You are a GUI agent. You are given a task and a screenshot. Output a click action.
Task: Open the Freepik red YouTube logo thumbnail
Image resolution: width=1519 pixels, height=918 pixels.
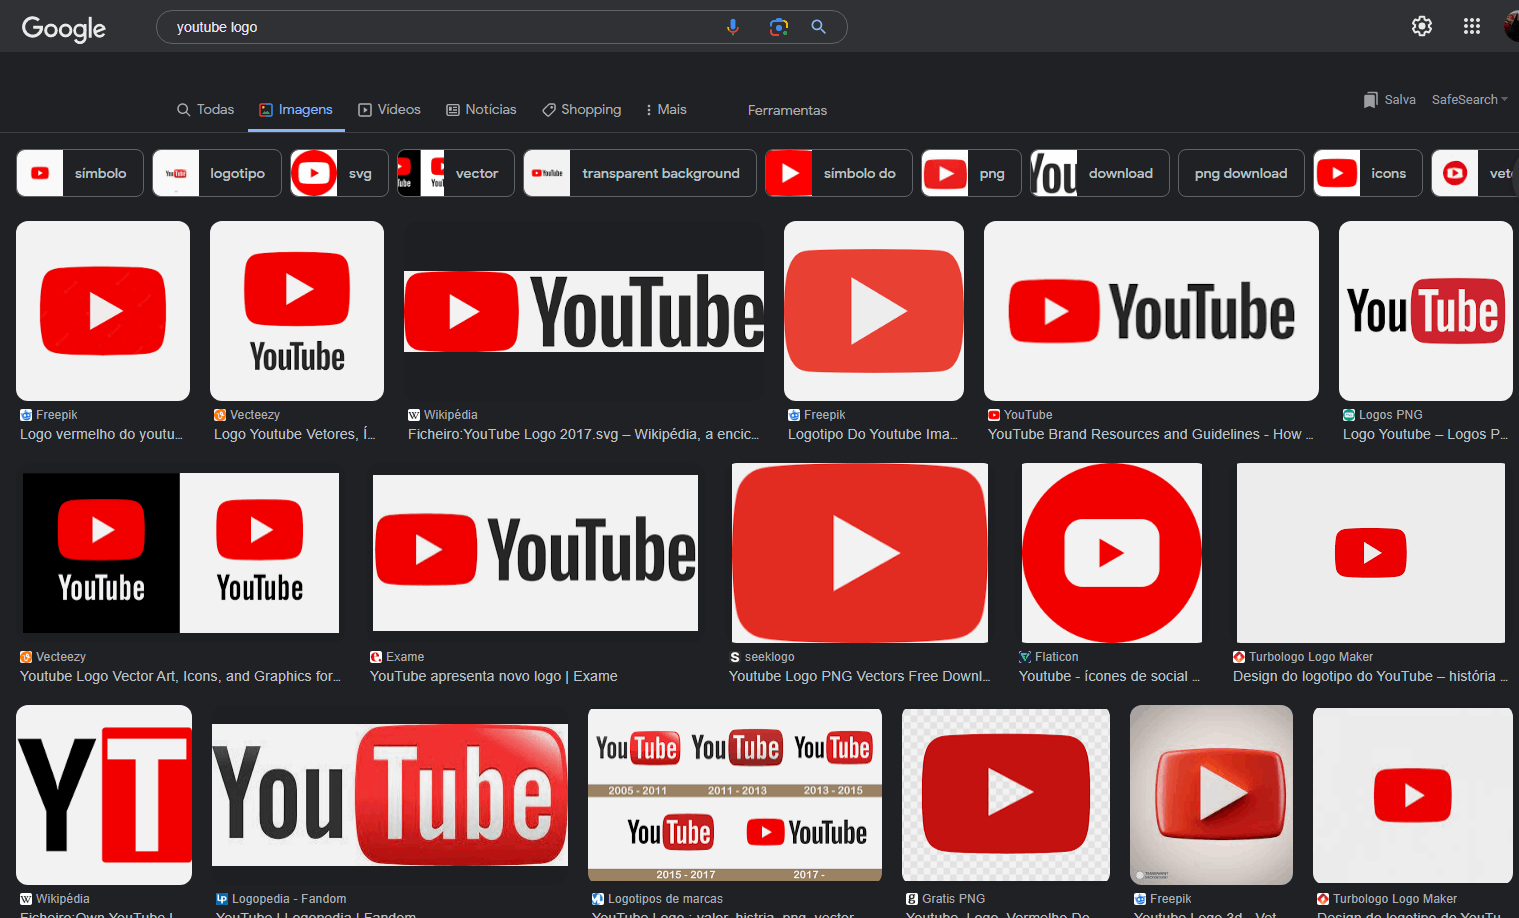point(103,311)
